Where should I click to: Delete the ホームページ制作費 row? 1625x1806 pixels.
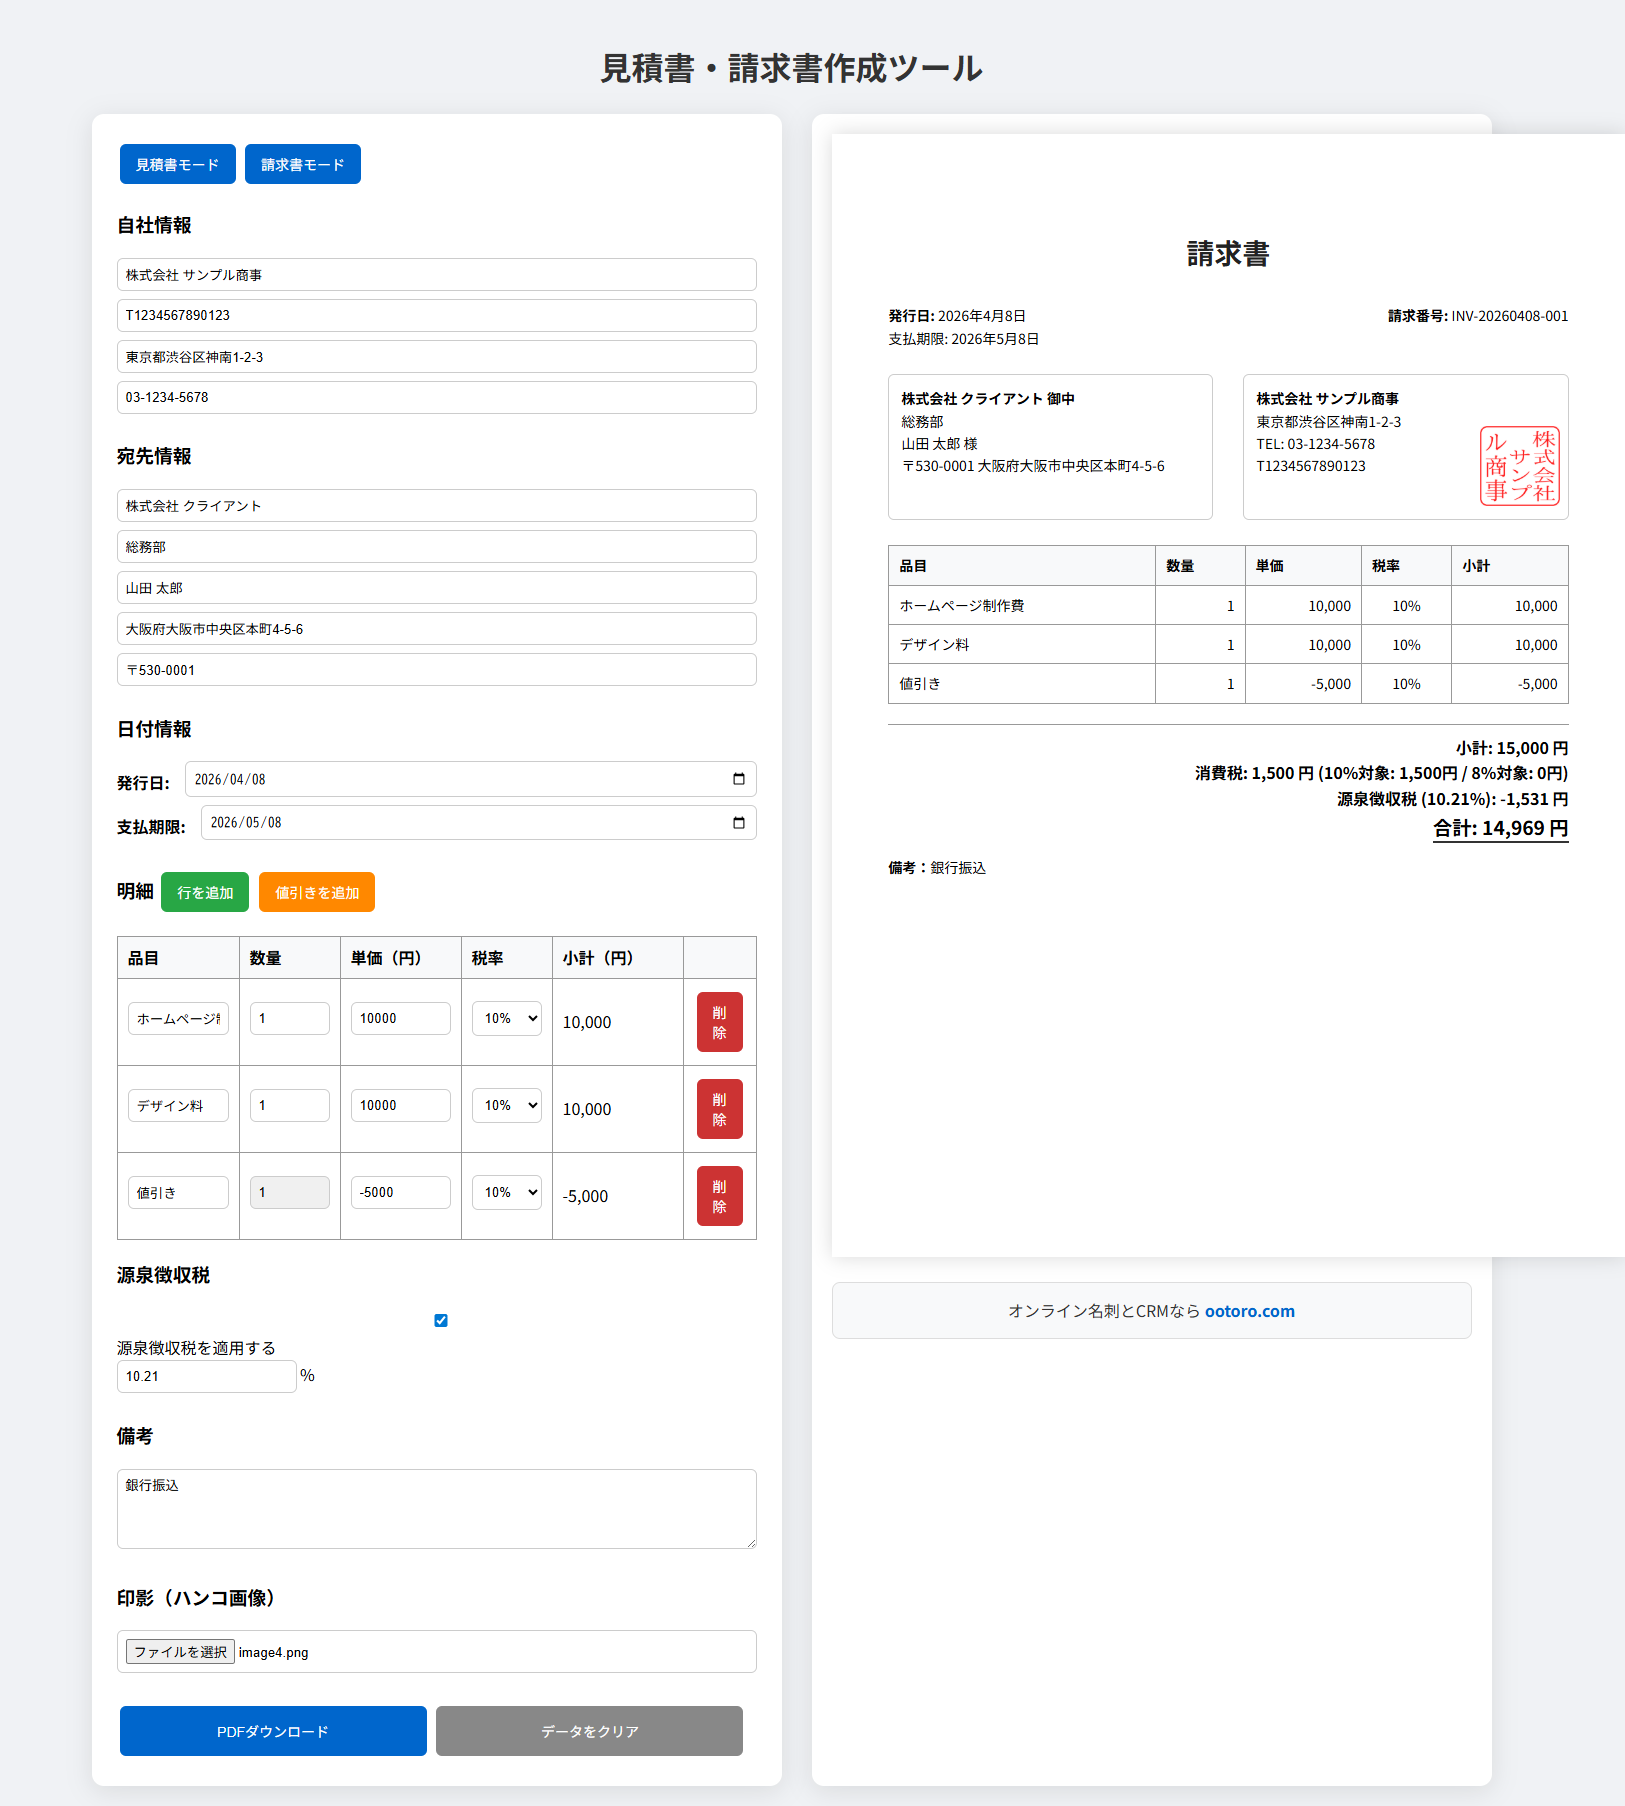pyautogui.click(x=719, y=1022)
